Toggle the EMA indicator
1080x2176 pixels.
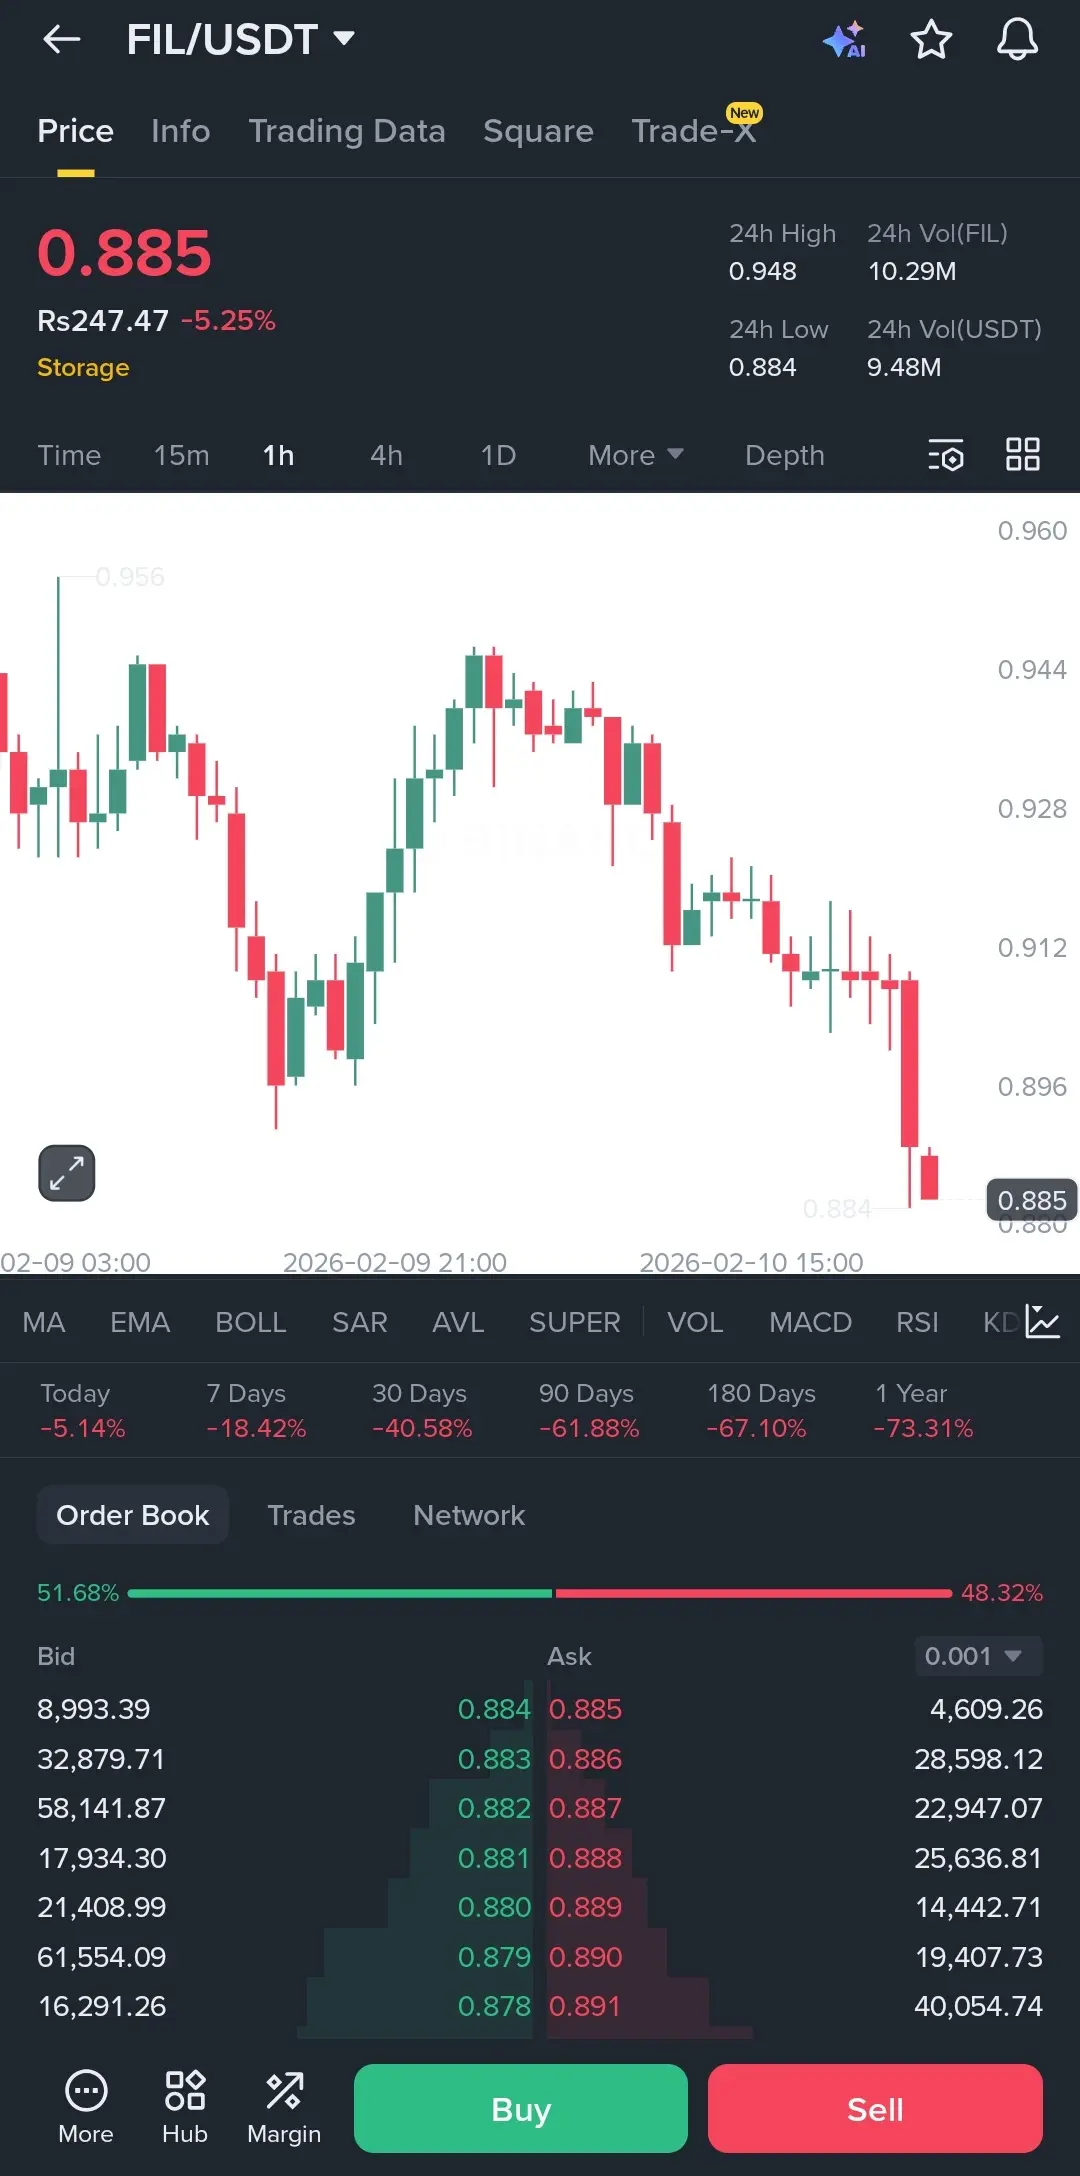pos(140,1322)
